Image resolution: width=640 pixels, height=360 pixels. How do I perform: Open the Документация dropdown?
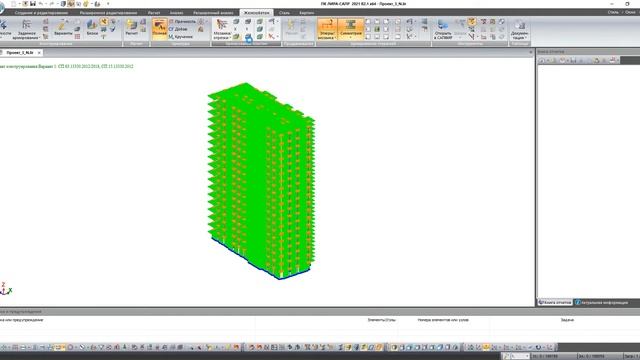tap(519, 29)
